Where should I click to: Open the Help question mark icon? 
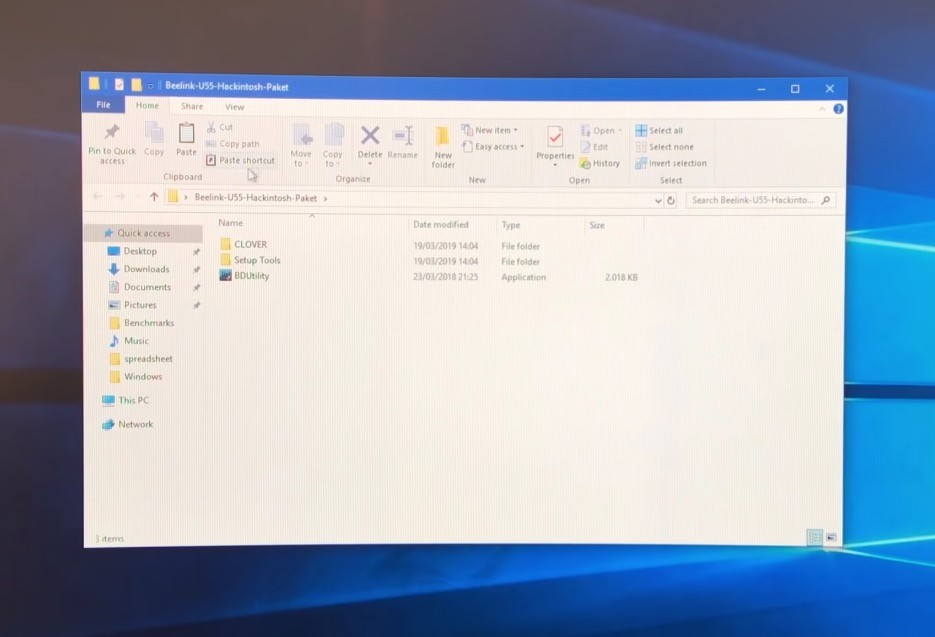838,109
